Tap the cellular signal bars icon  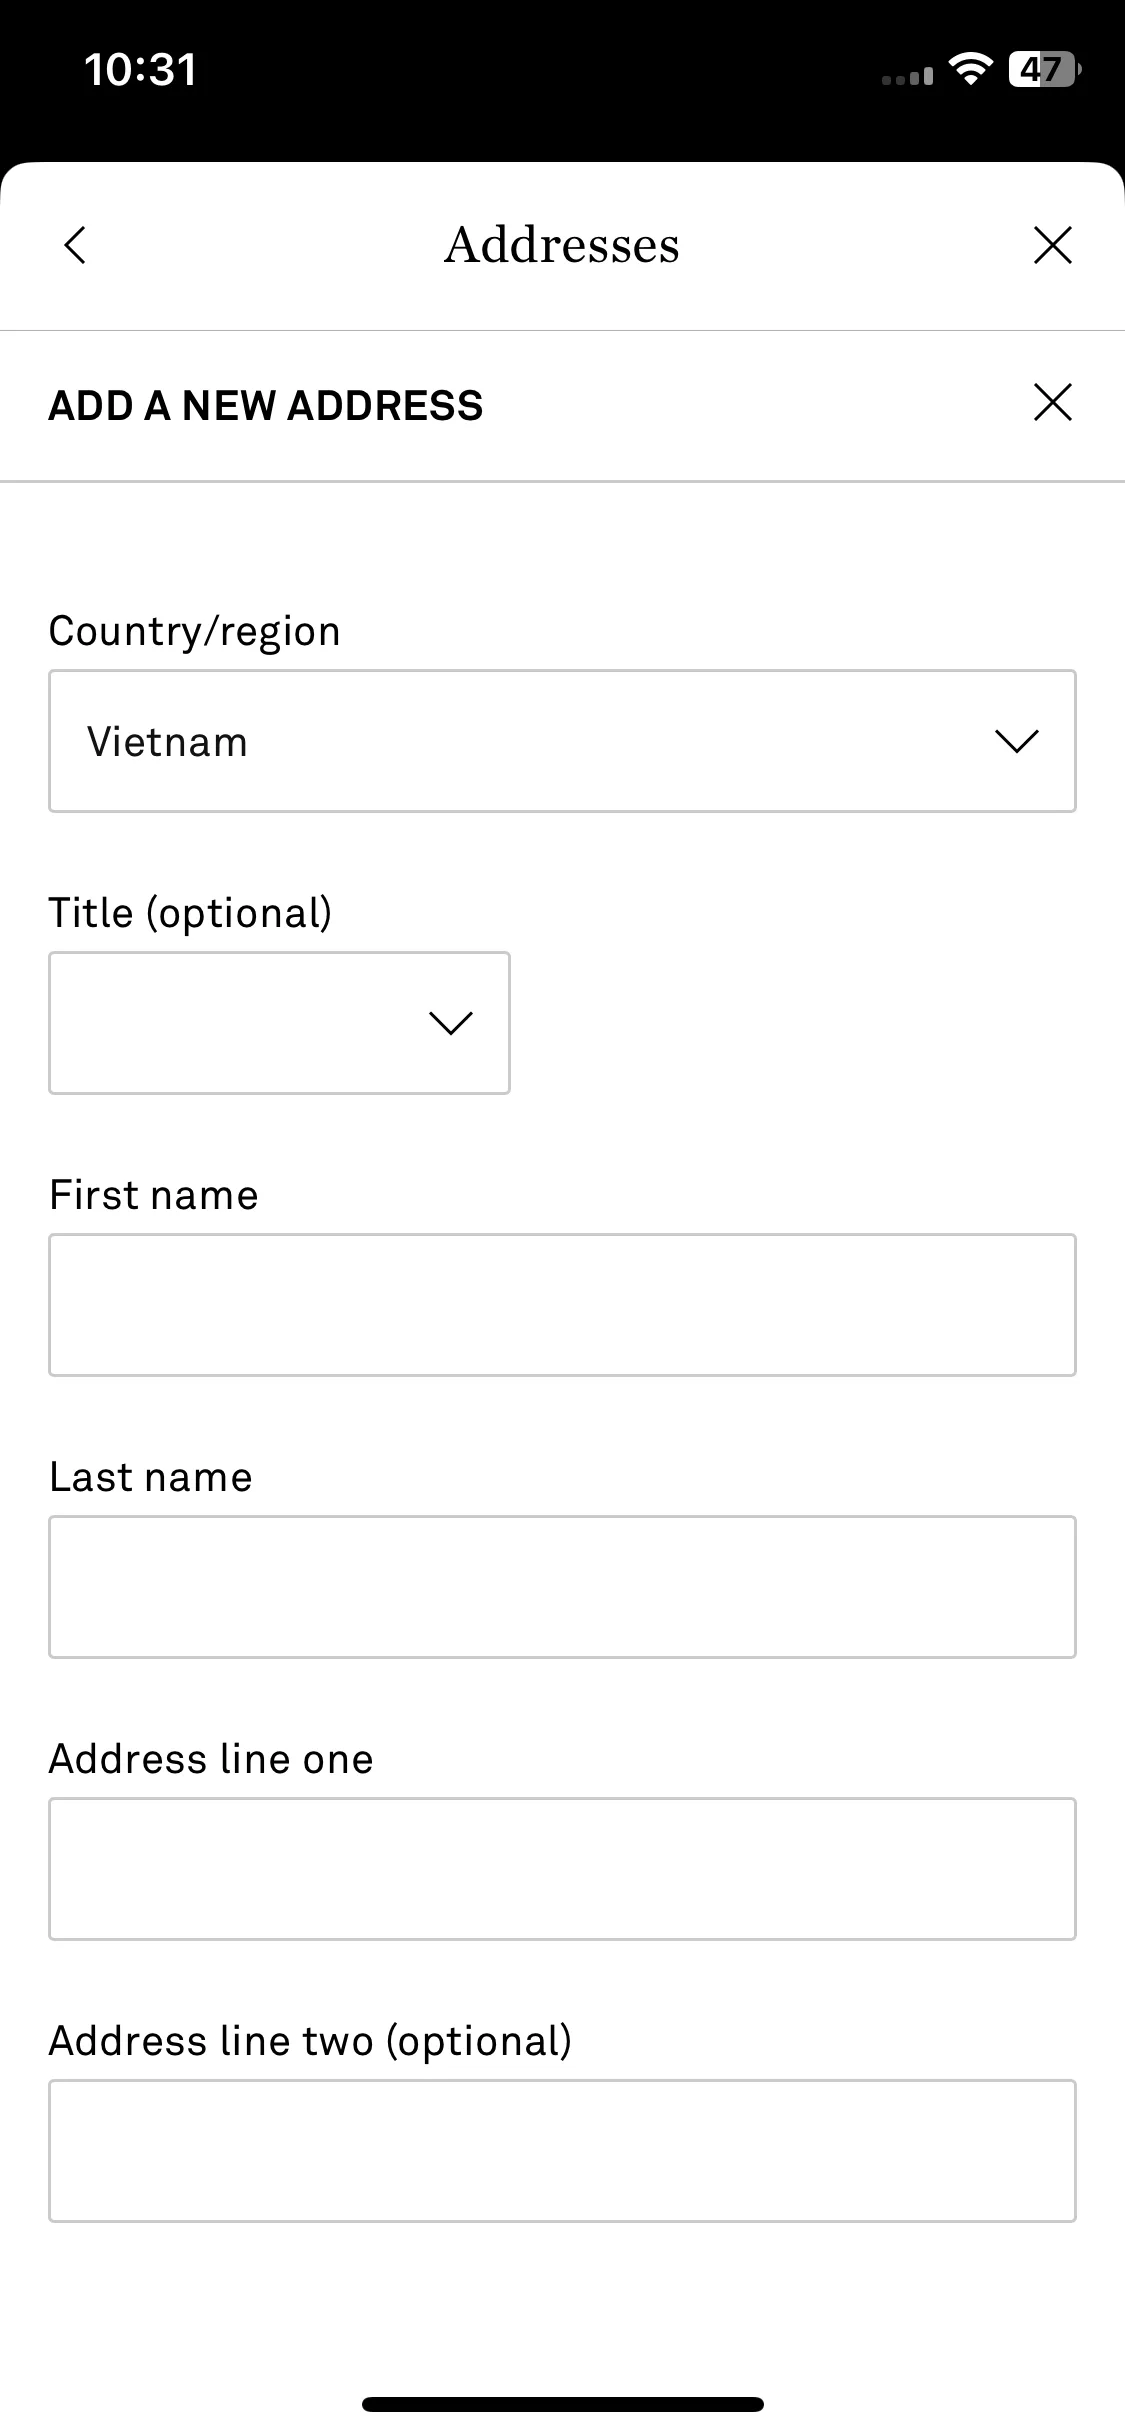907,75
